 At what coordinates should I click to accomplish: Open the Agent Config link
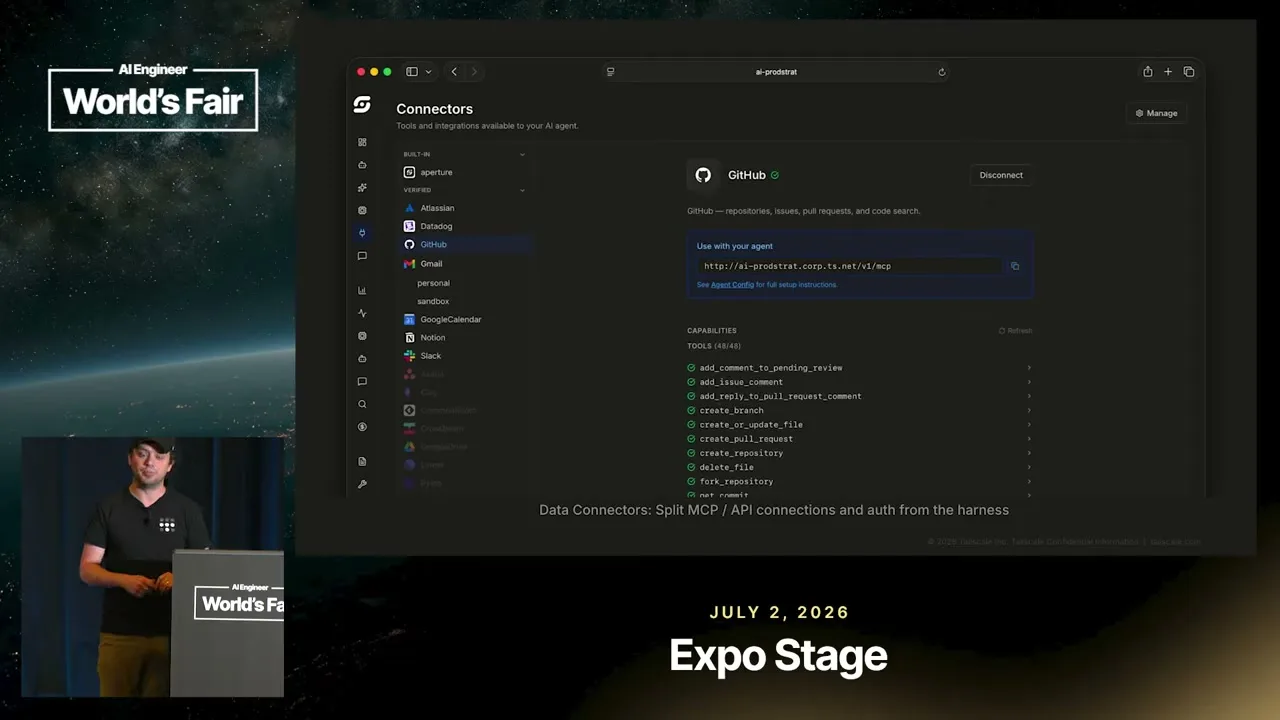pos(732,285)
